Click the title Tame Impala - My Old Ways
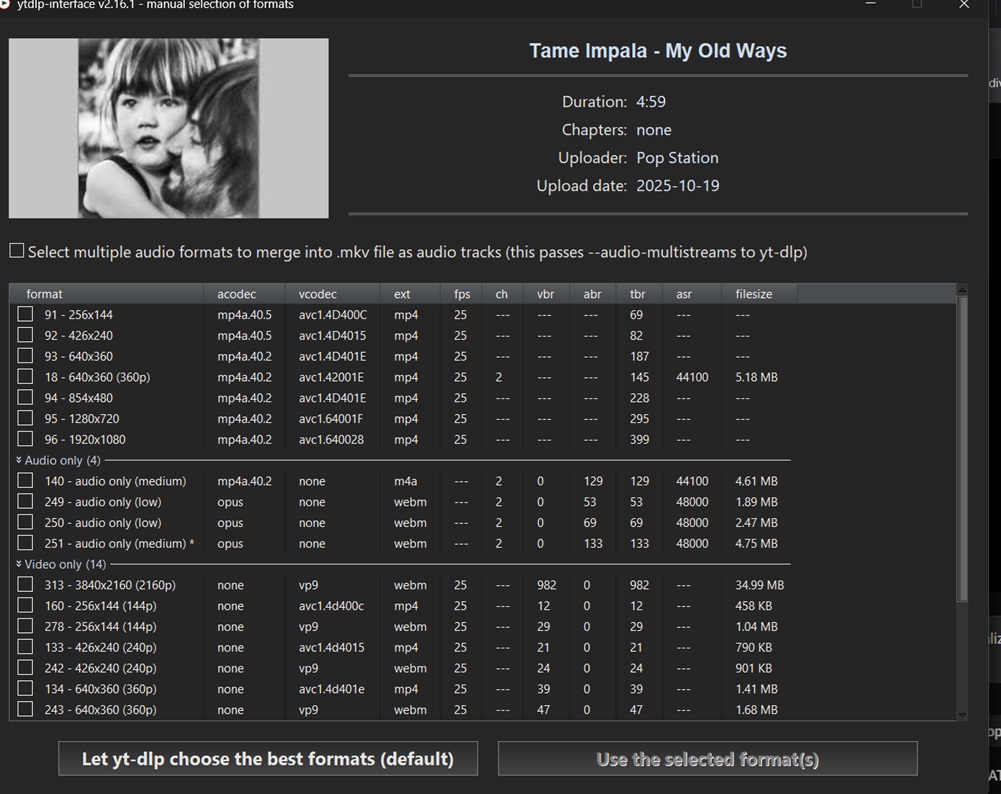The image size is (1001, 794). point(658,50)
